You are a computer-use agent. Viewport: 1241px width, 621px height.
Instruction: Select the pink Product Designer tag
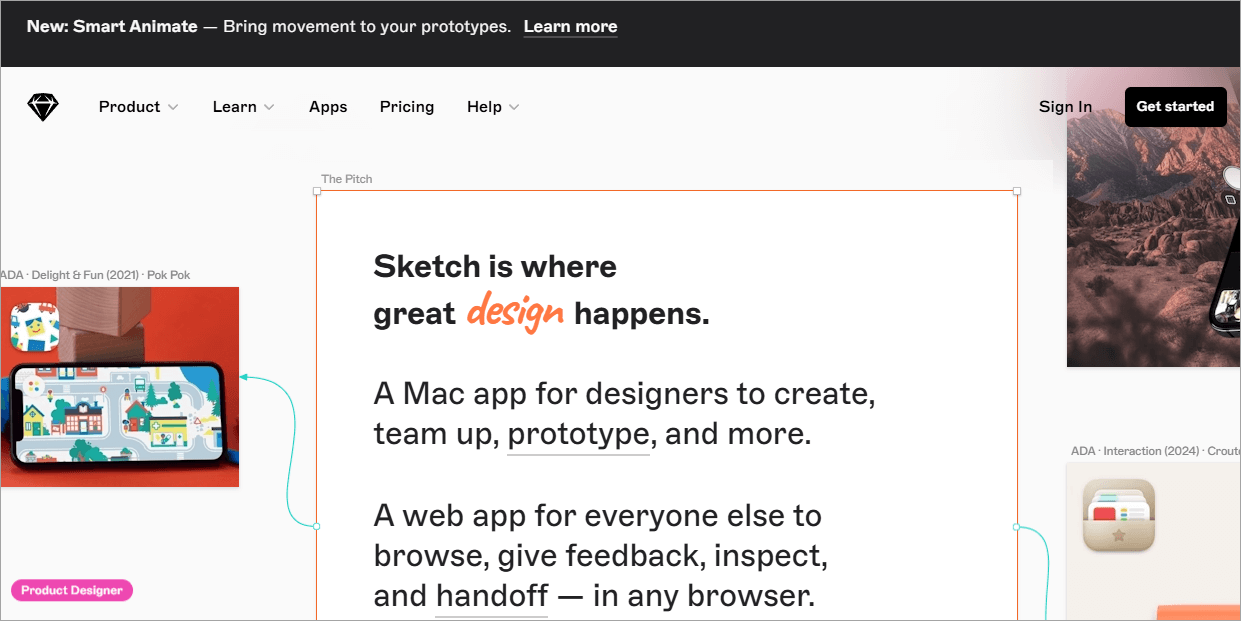tap(72, 591)
